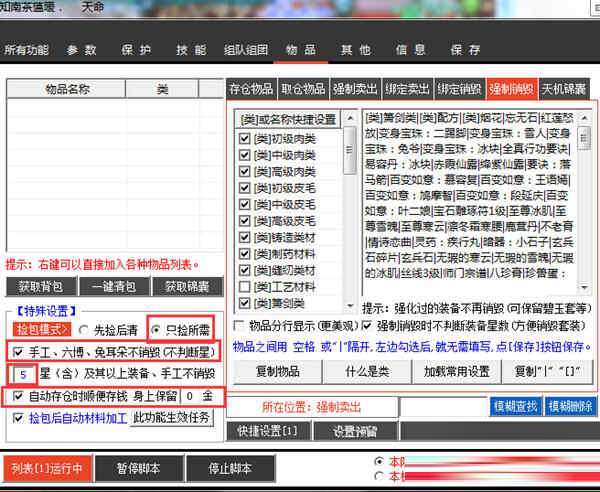Switch to the 参数 tab

click(x=81, y=50)
